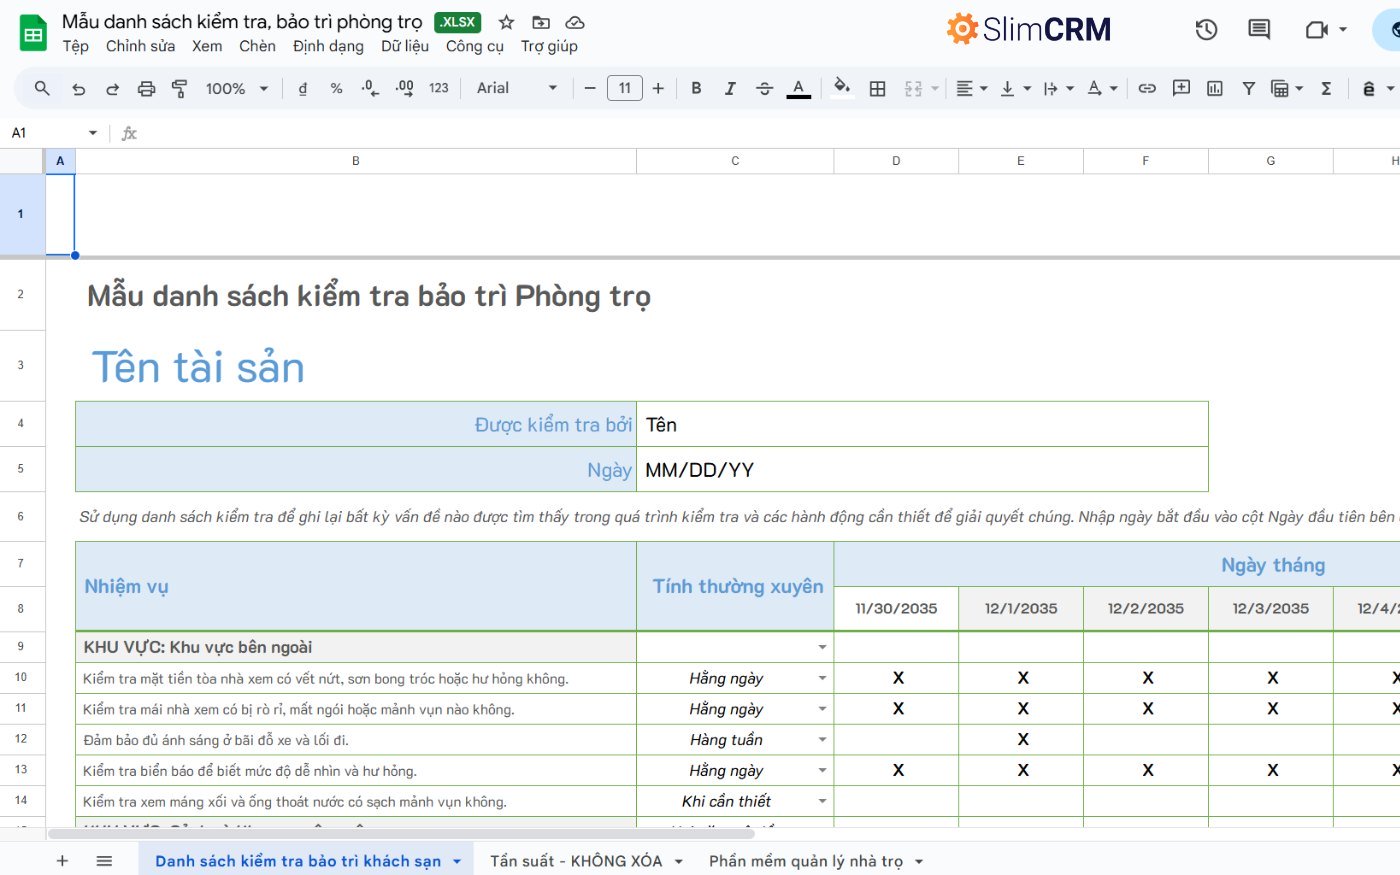The height and width of the screenshot is (875, 1400).
Task: Open the Insert link tool
Action: pos(1147,88)
